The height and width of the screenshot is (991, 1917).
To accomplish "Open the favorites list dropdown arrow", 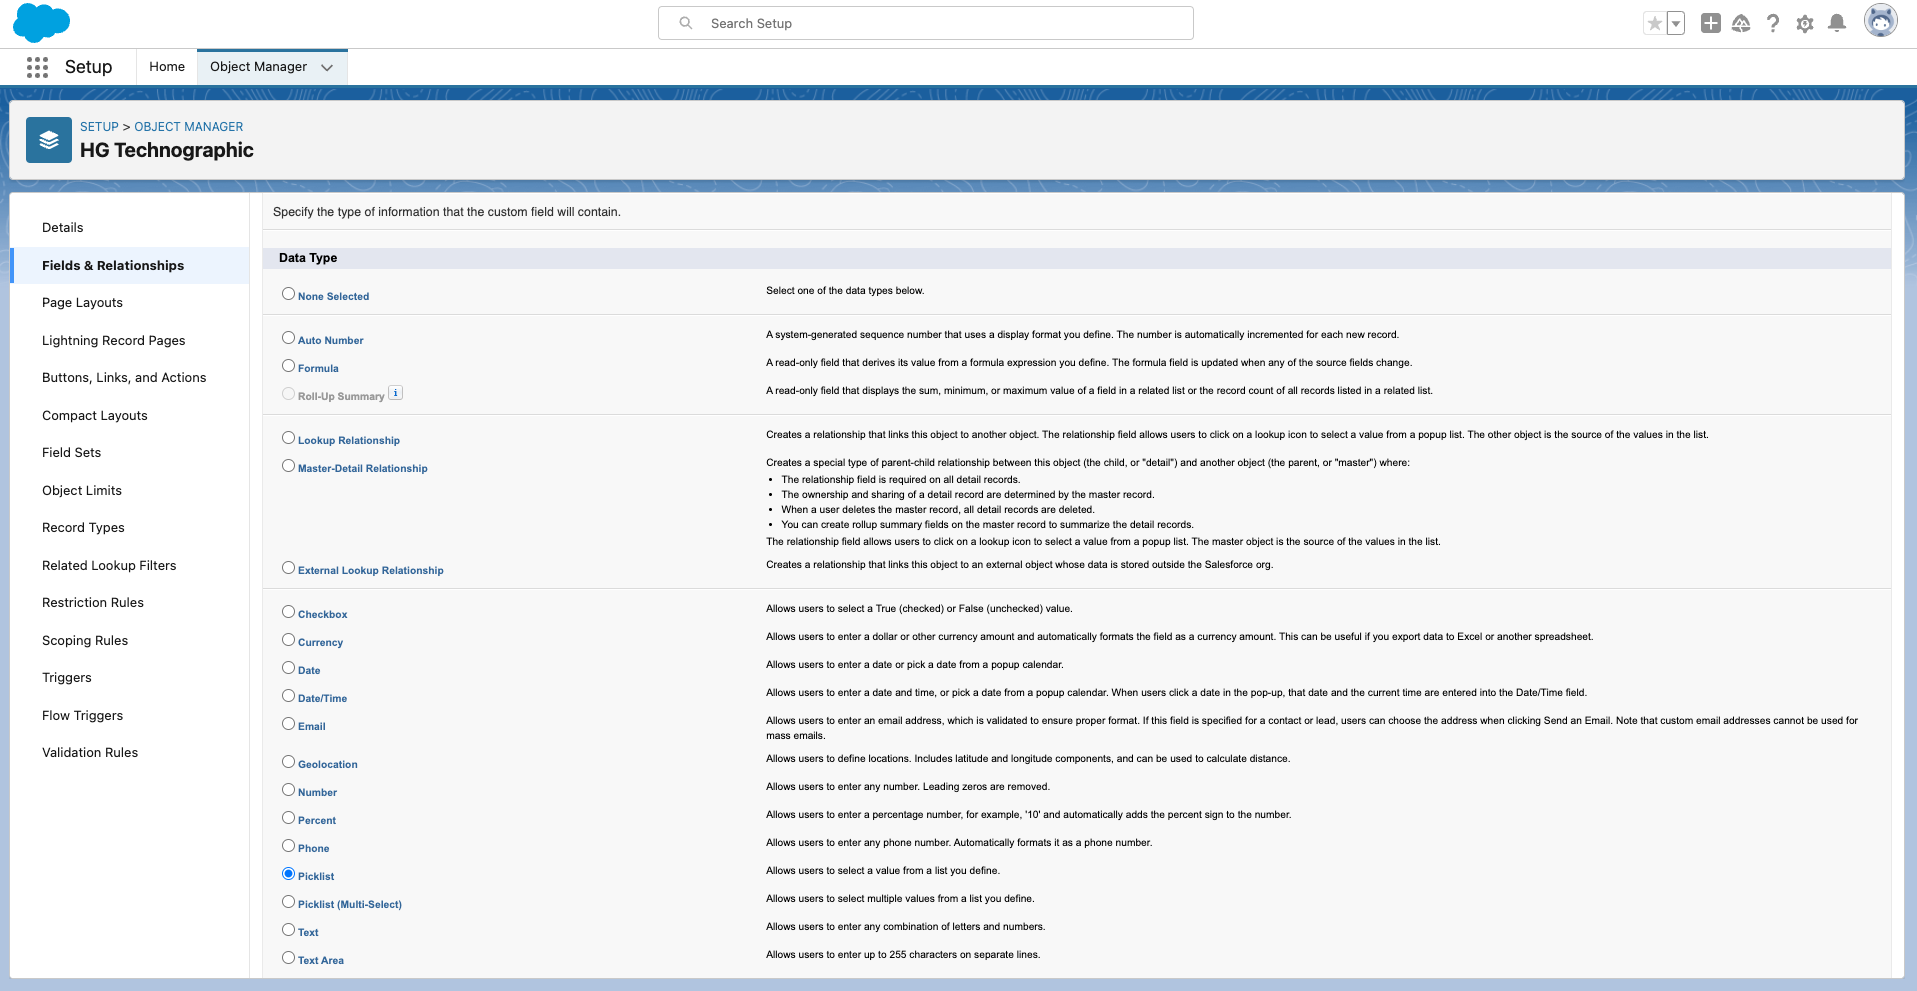I will [x=1676, y=23].
